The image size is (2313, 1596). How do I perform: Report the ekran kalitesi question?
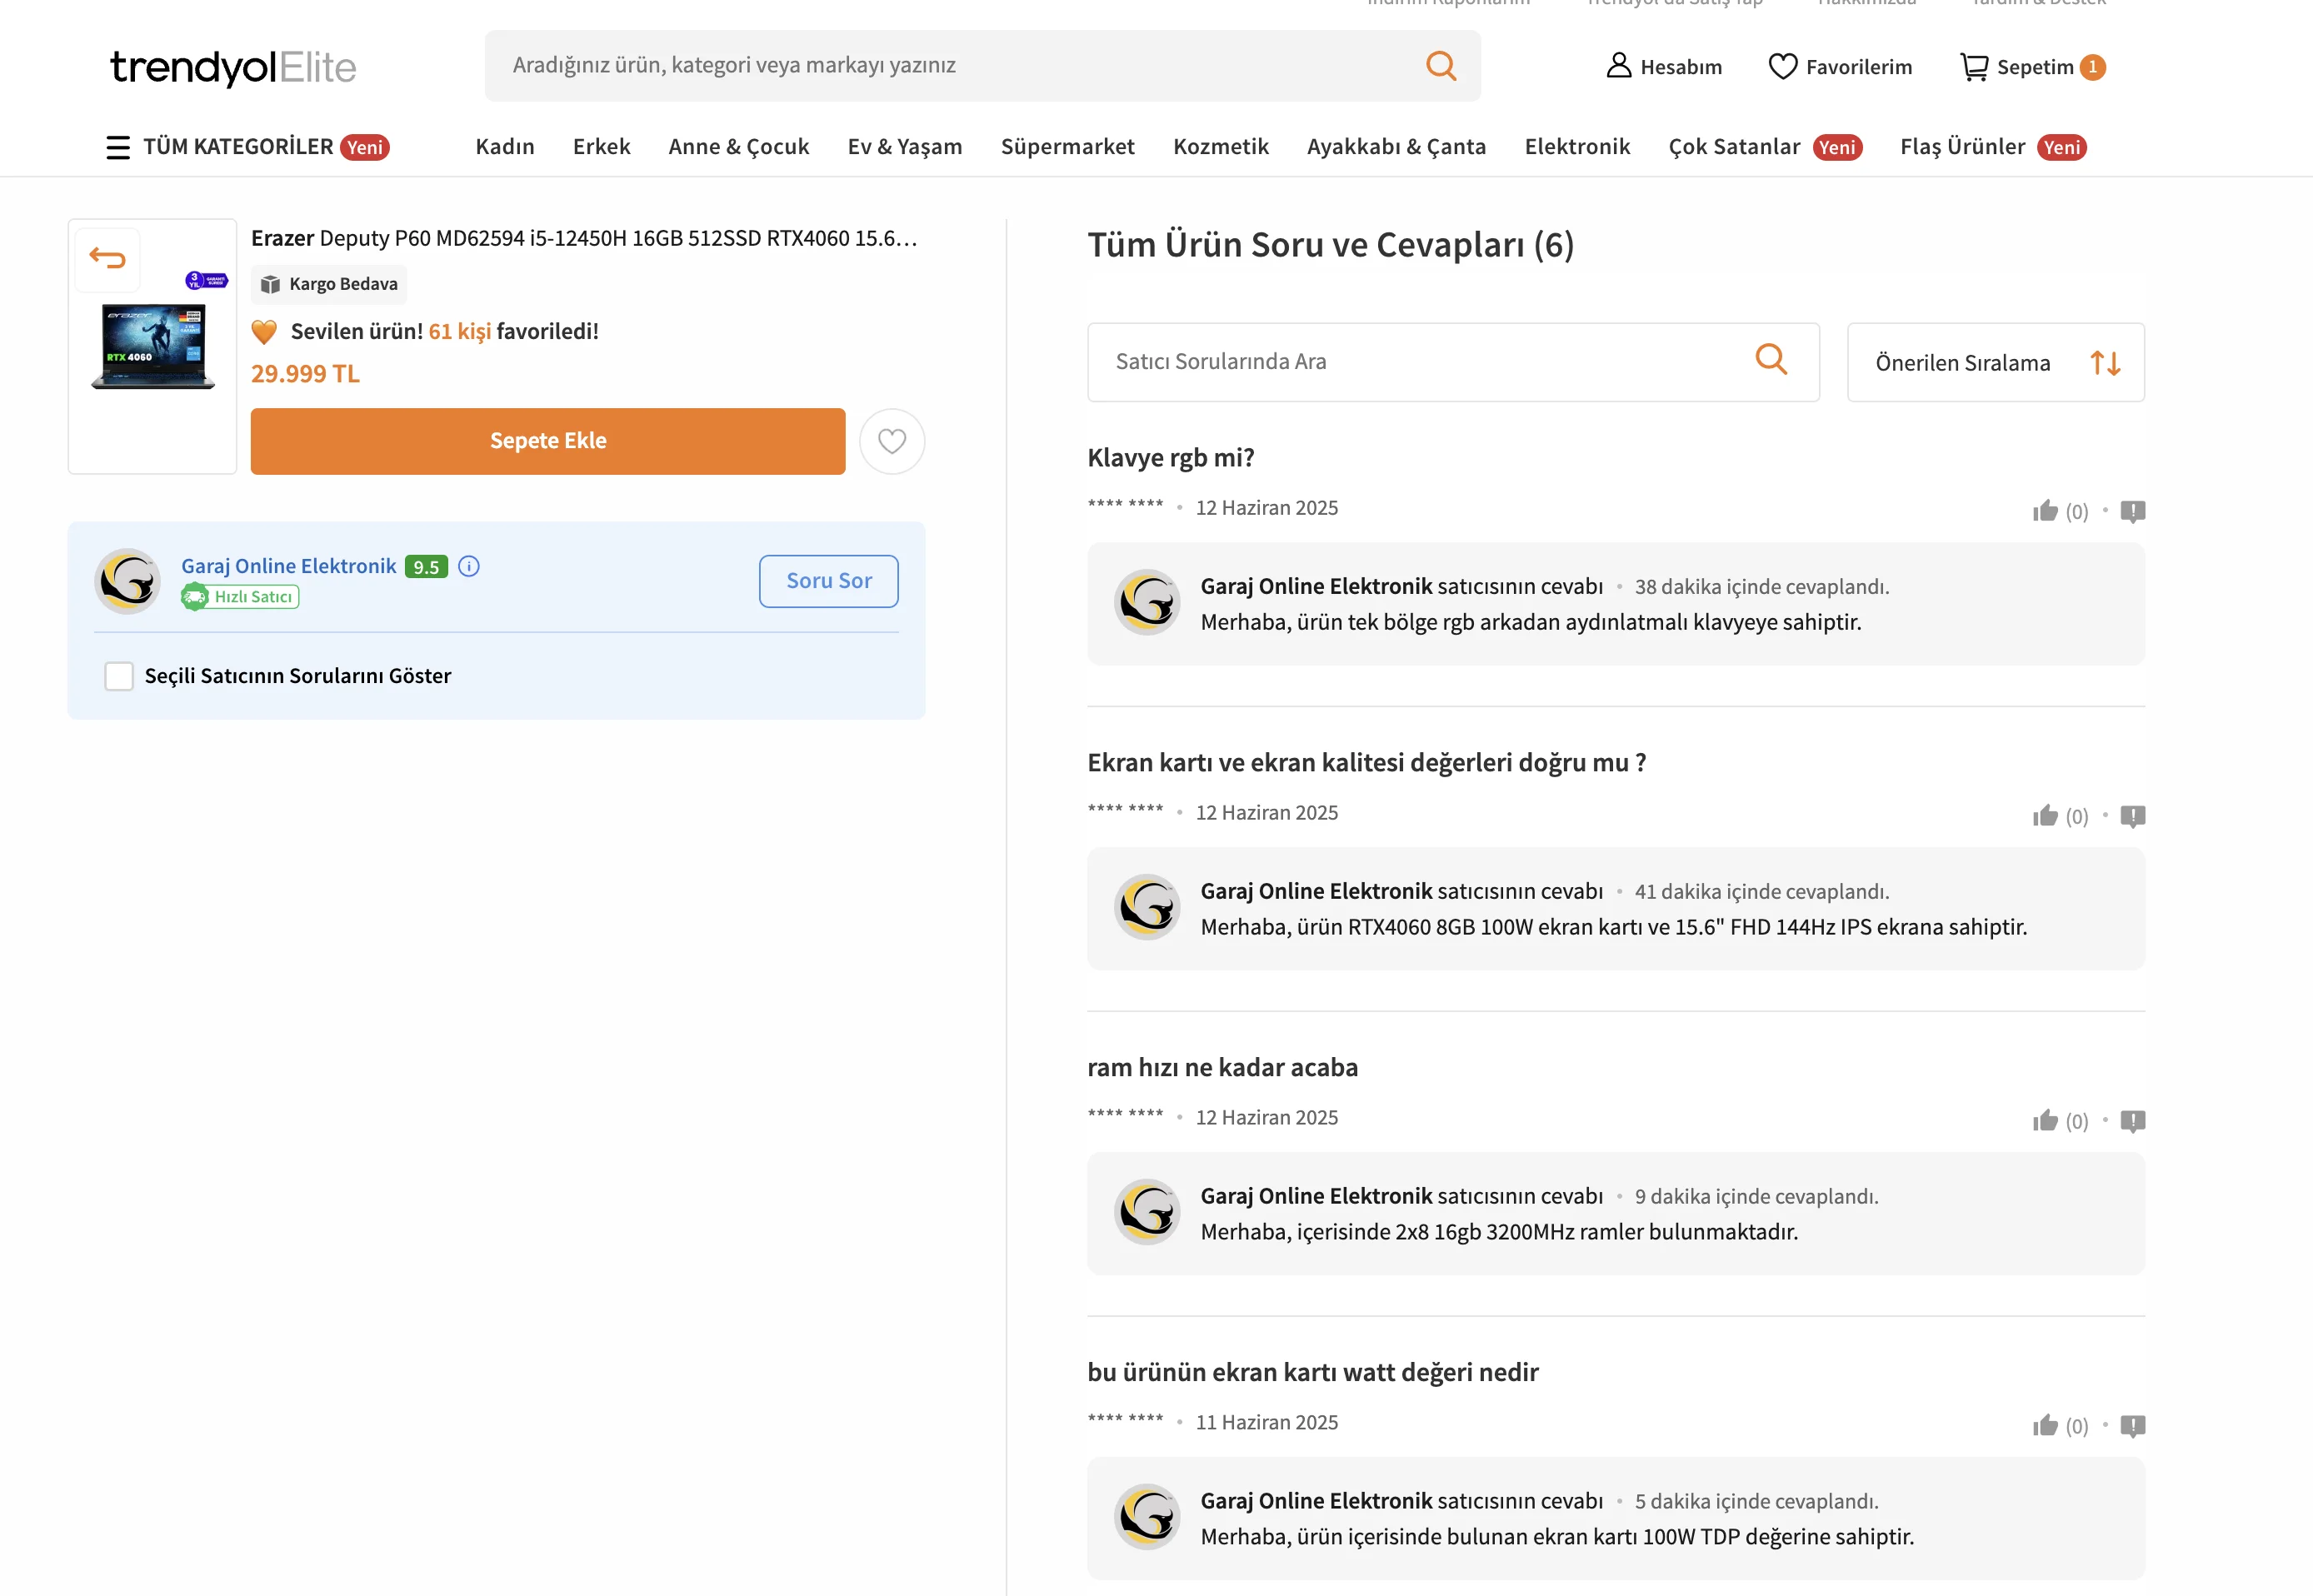point(2132,816)
